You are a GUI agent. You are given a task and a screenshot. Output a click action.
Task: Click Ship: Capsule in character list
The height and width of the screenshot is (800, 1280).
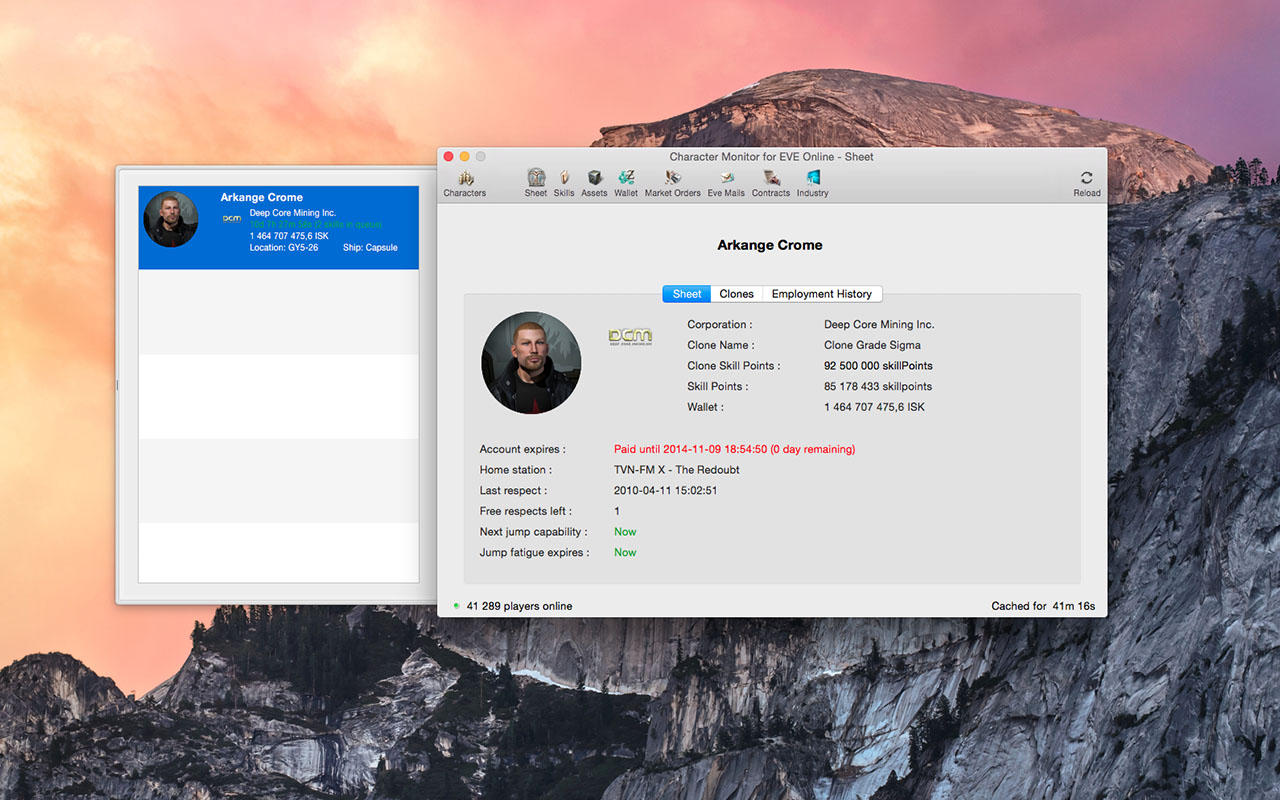click(x=370, y=247)
